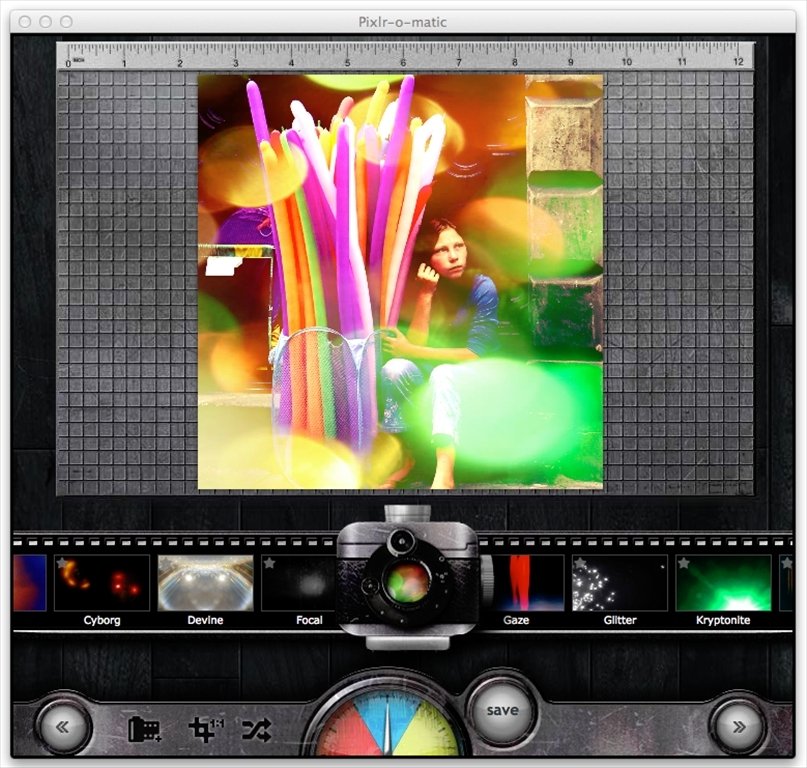
Task: Click the edited photo preview
Action: click(x=400, y=282)
